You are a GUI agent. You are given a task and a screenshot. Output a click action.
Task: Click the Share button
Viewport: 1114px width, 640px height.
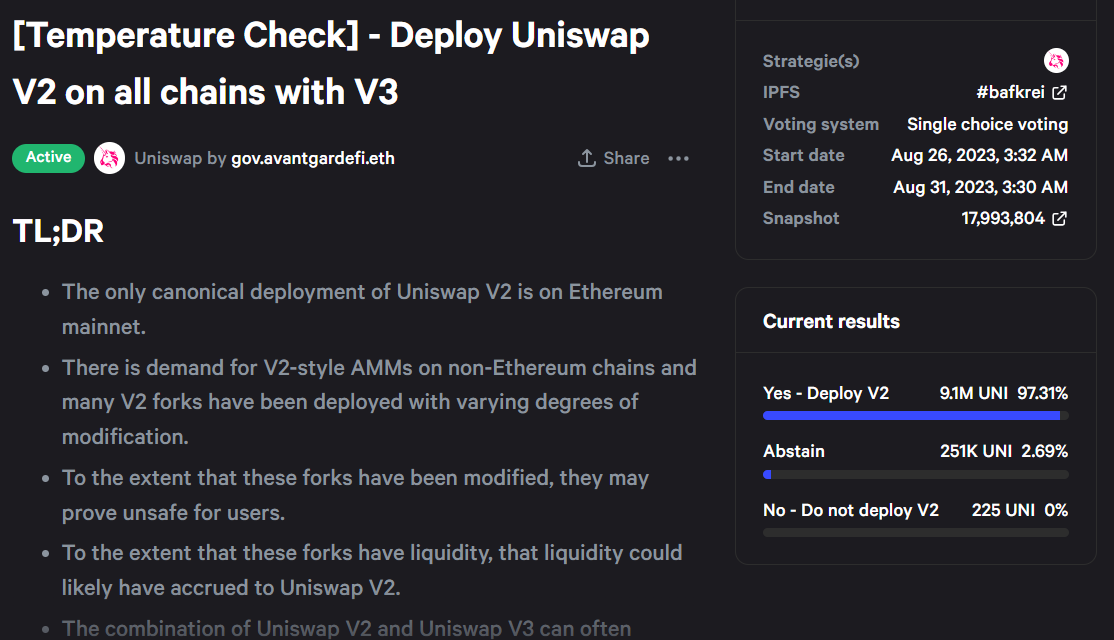point(613,157)
